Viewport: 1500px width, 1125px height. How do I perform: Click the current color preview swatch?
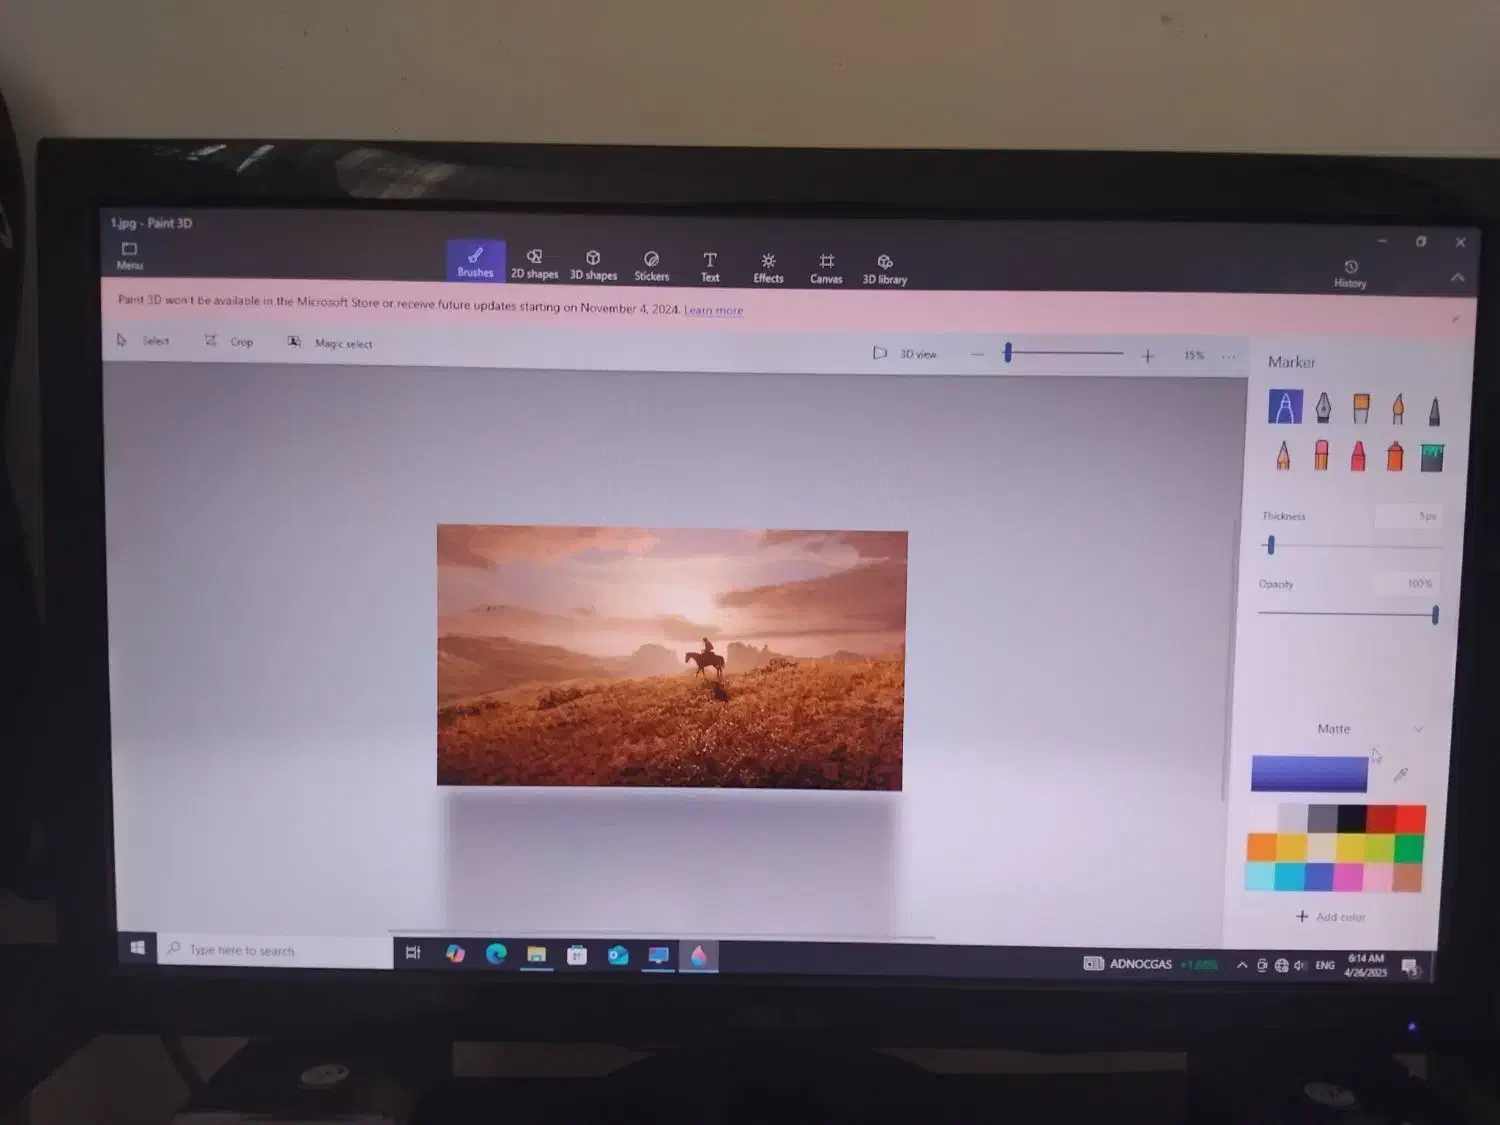pos(1309,773)
